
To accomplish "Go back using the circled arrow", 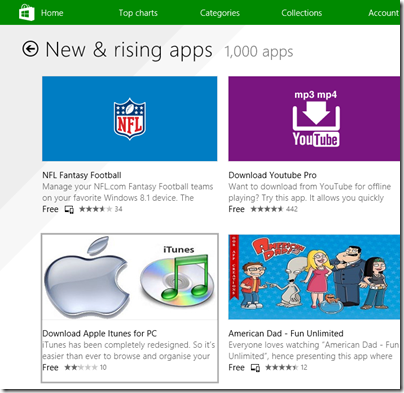I will point(30,49).
